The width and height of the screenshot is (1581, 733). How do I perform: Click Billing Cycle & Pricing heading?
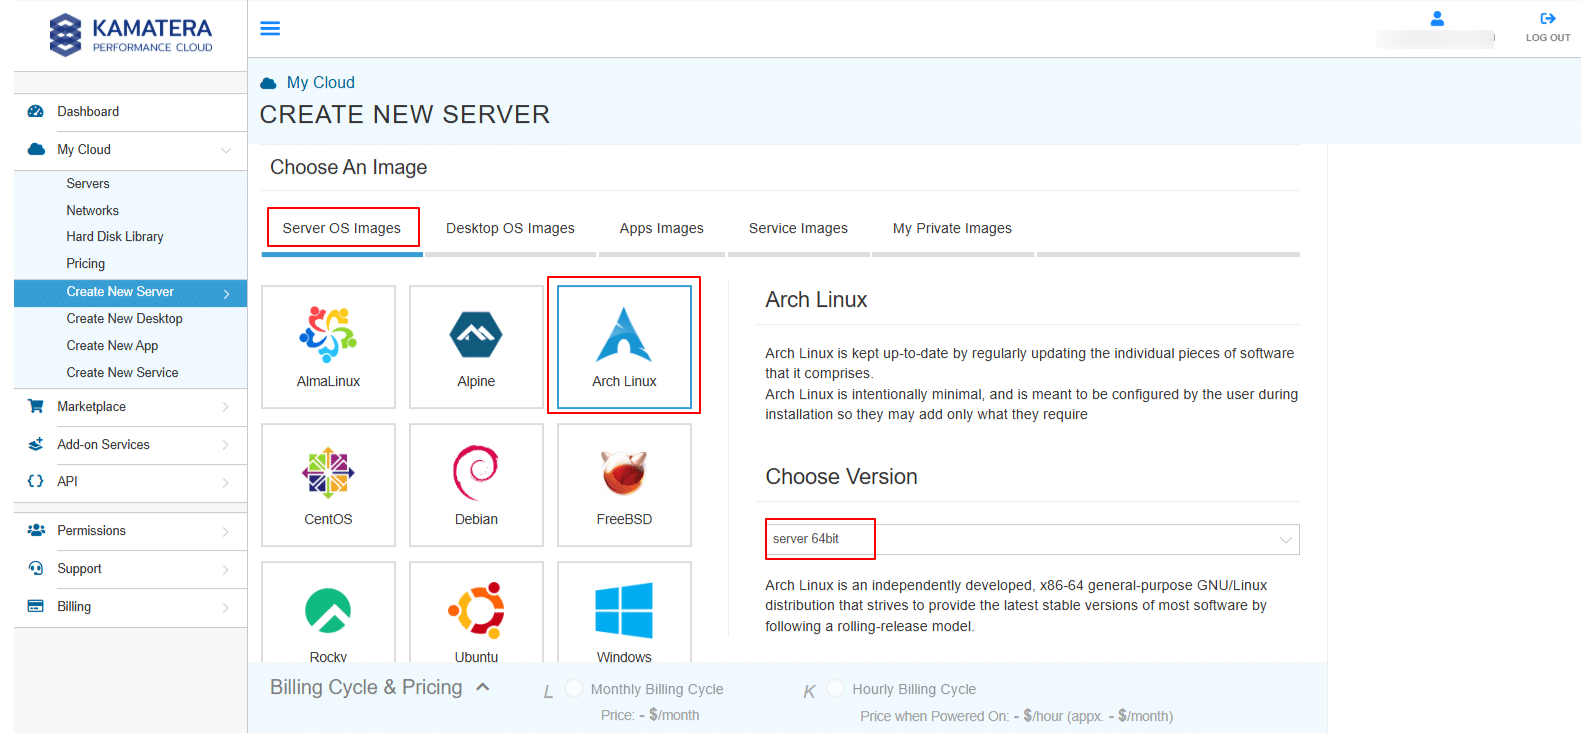click(x=366, y=687)
